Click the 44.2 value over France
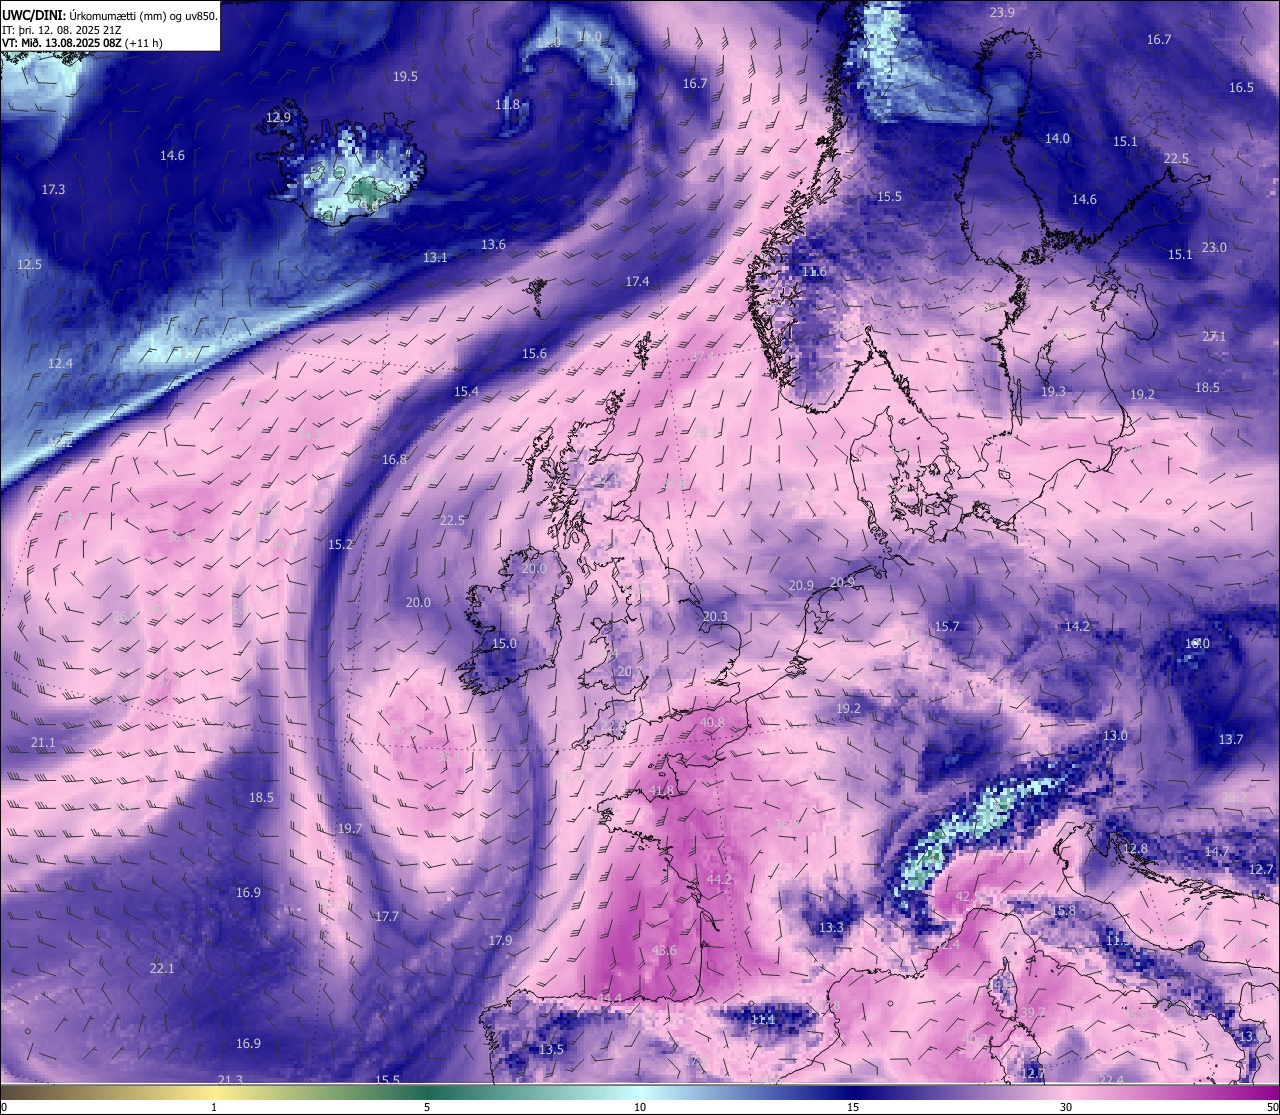1280x1115 pixels. tap(719, 880)
